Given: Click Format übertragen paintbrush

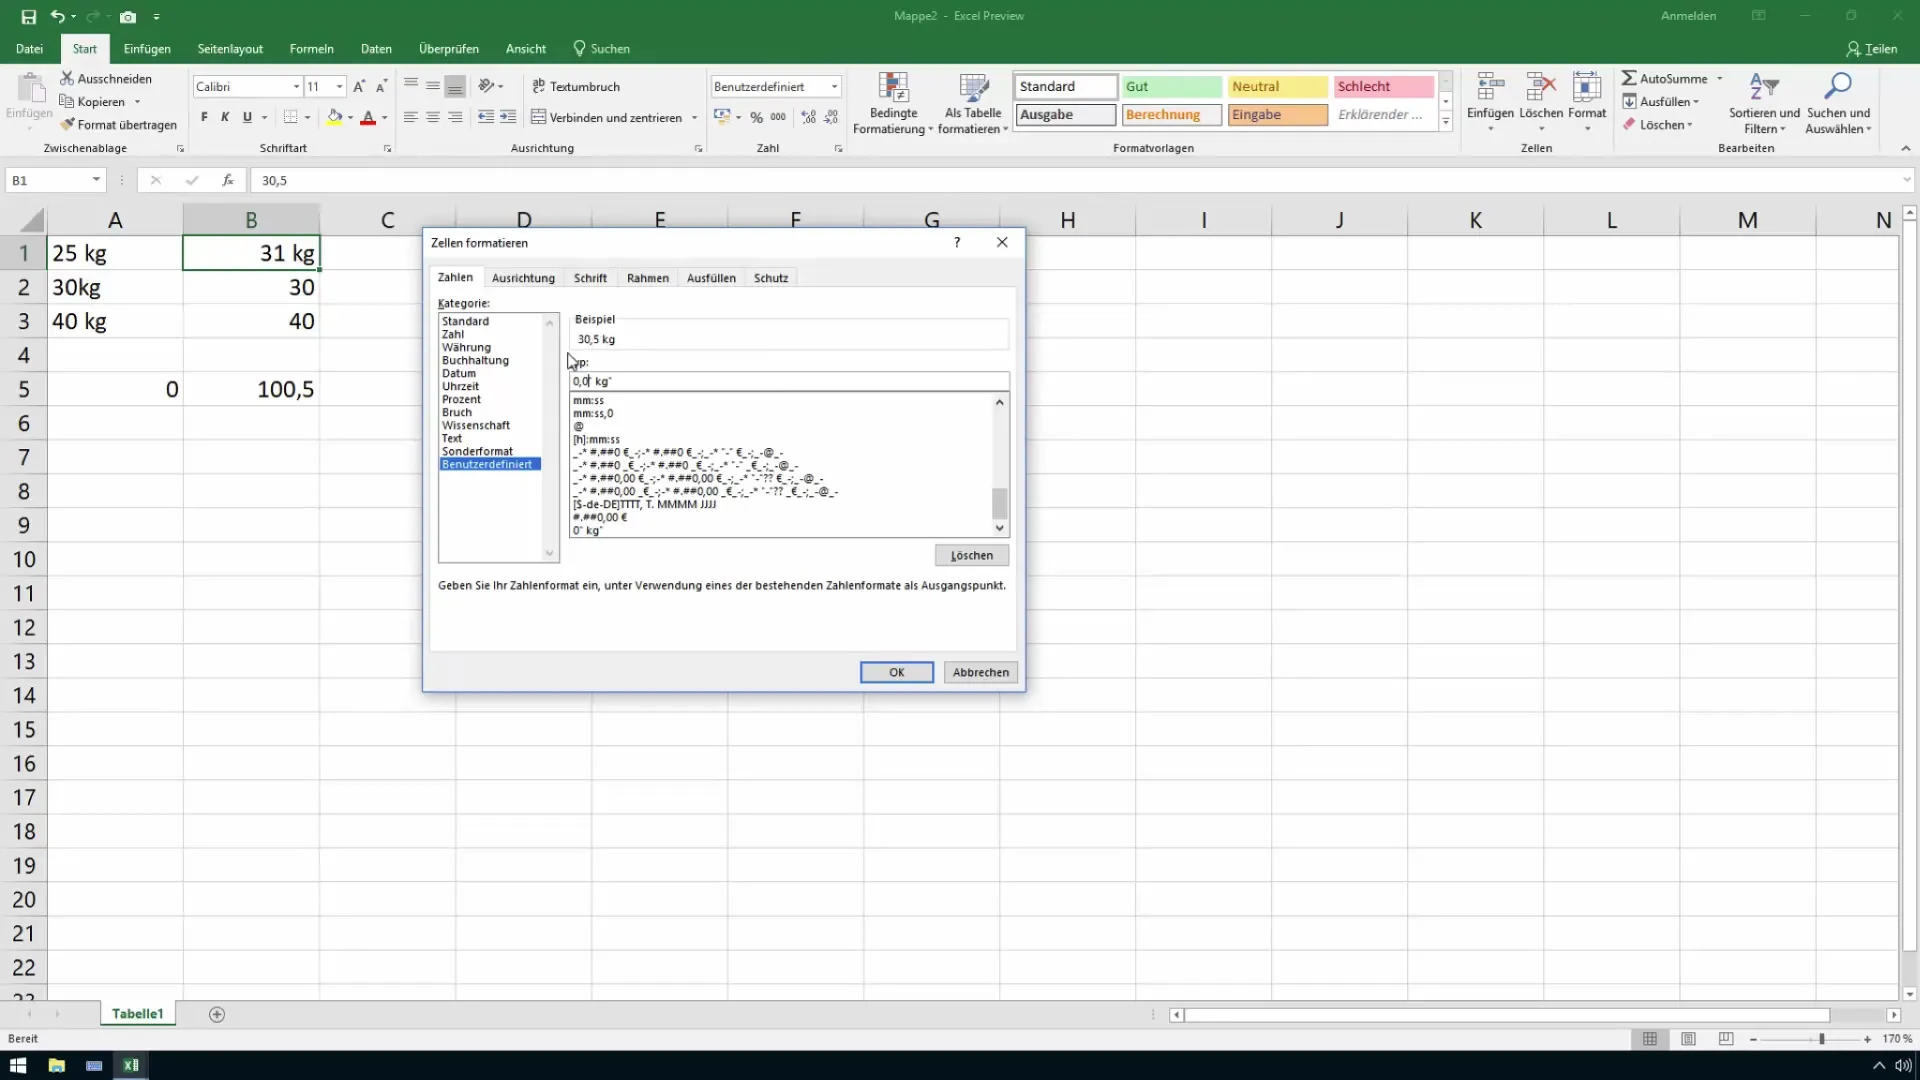Looking at the screenshot, I should click(67, 125).
